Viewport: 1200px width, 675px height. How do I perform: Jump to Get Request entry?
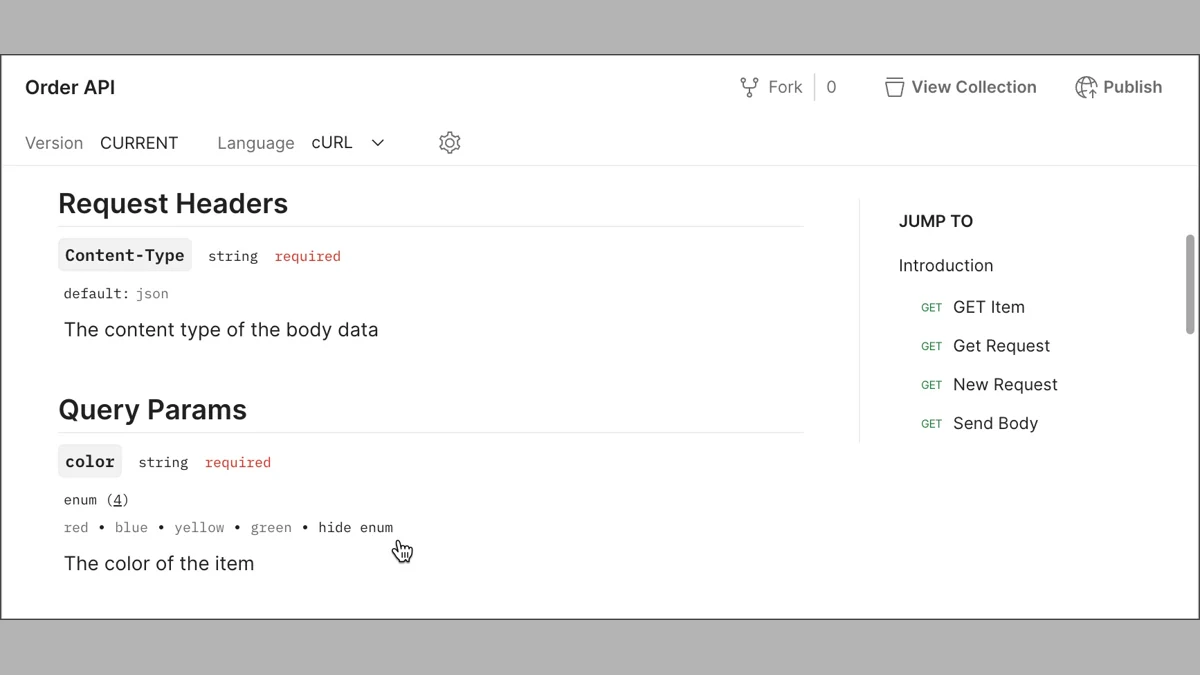click(x=1001, y=346)
